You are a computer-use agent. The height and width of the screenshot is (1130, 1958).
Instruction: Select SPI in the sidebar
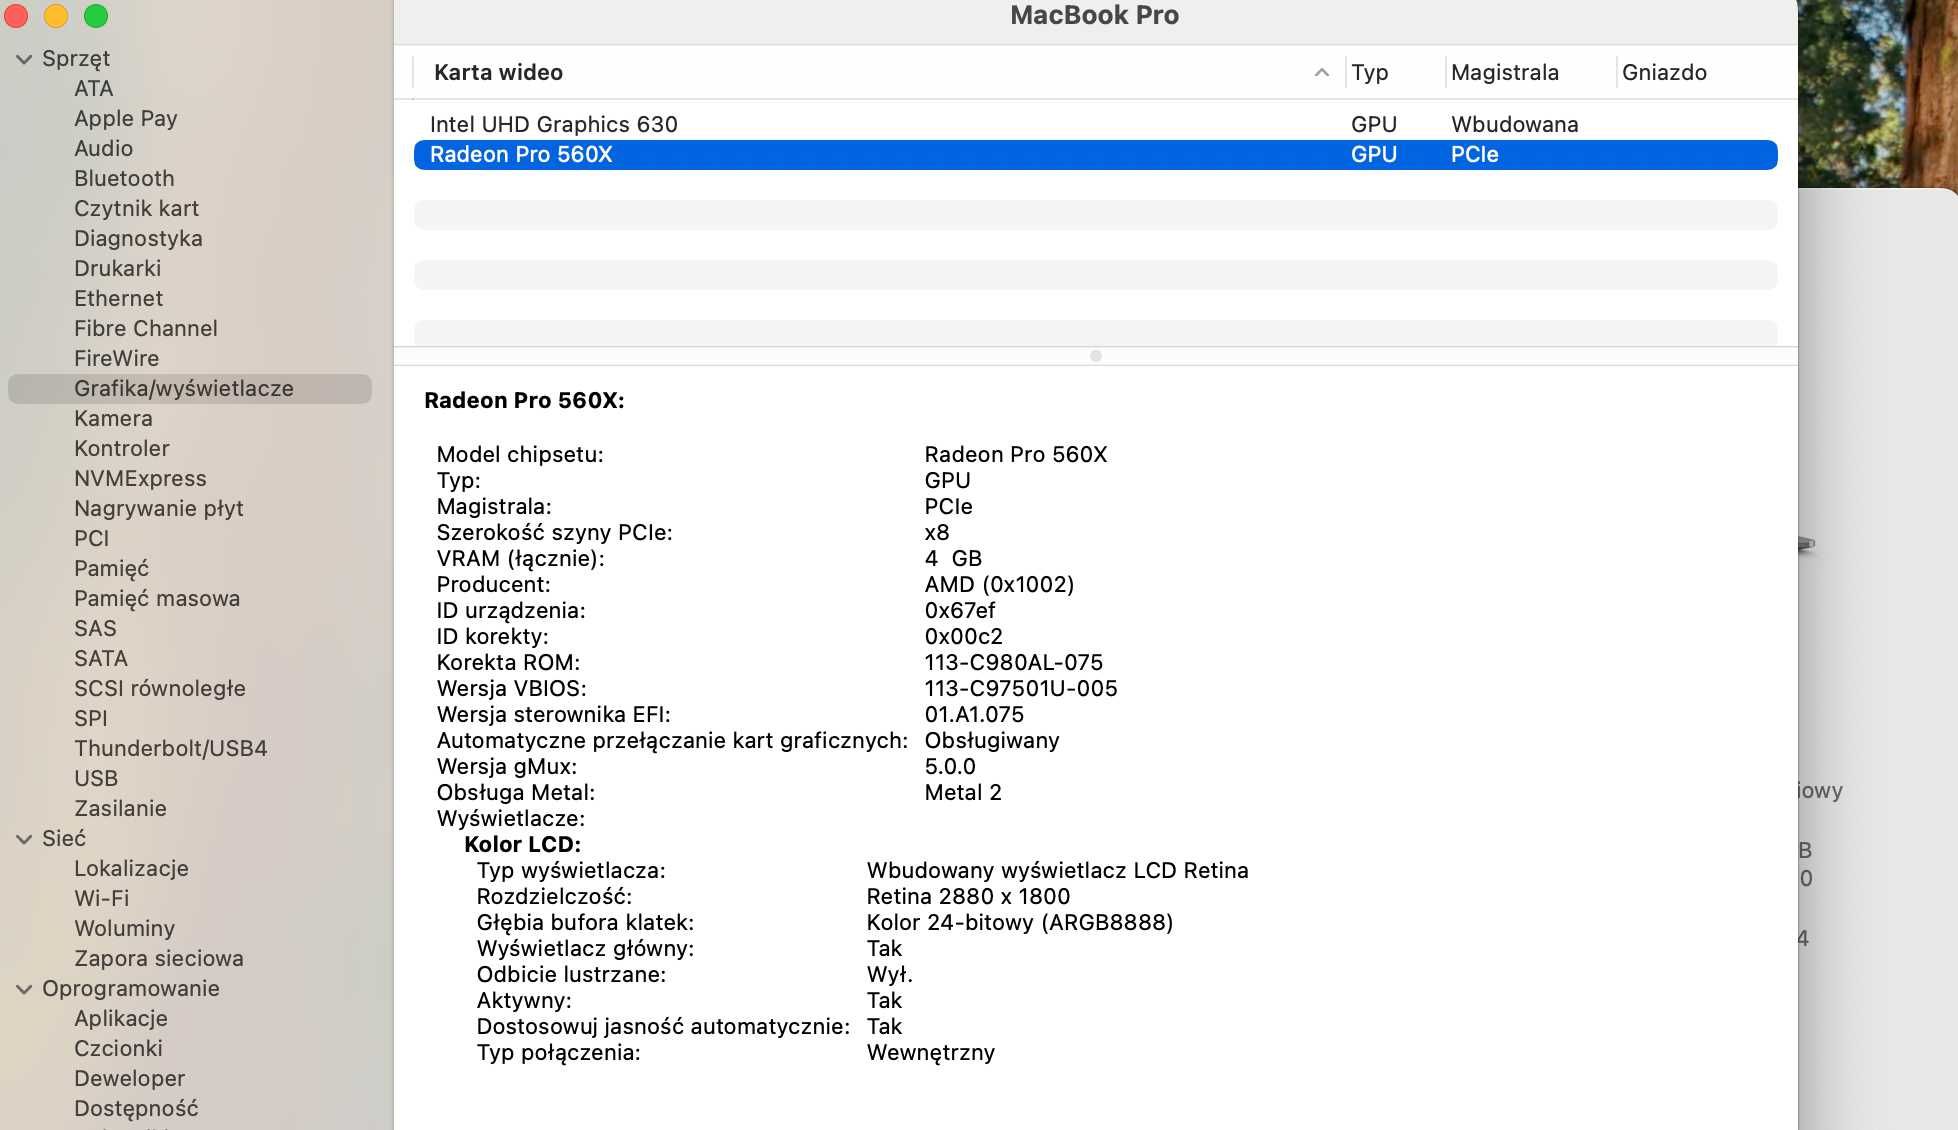[90, 718]
